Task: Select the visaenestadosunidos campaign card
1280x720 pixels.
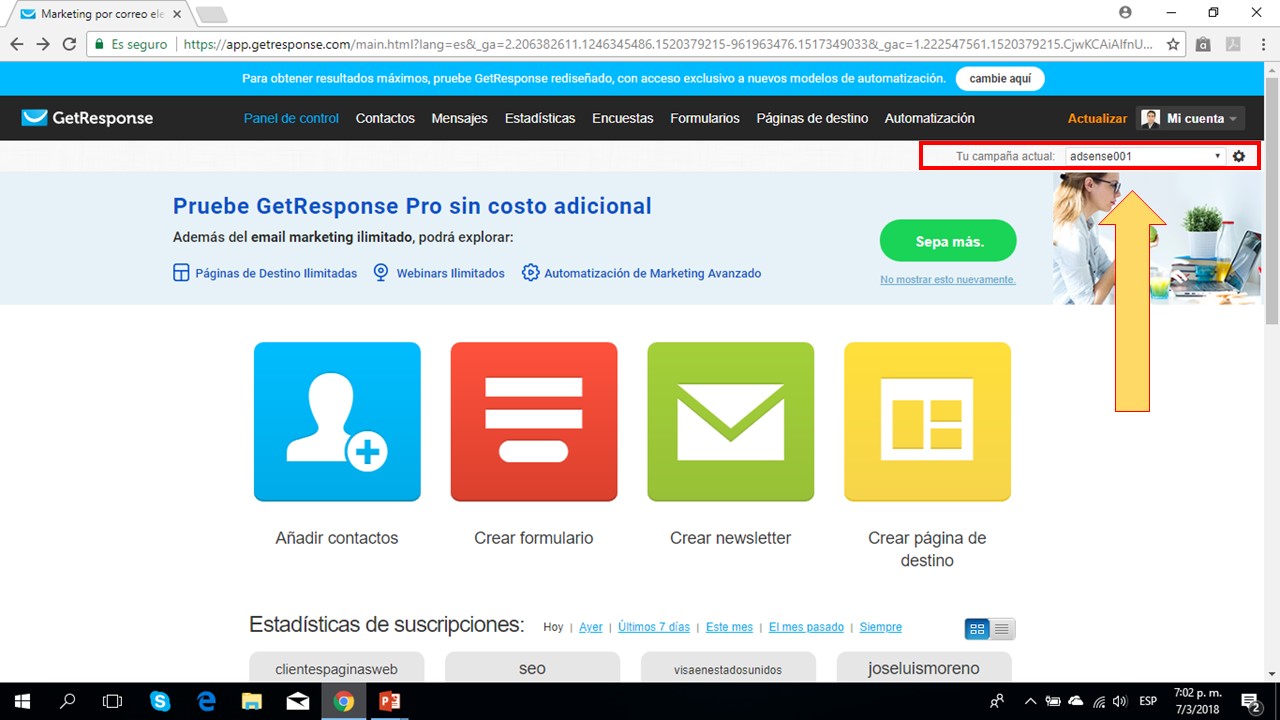Action: (x=728, y=667)
